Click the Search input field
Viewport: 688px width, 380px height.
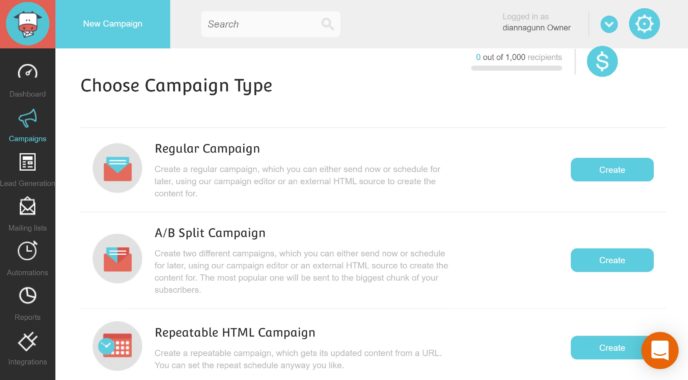point(270,24)
